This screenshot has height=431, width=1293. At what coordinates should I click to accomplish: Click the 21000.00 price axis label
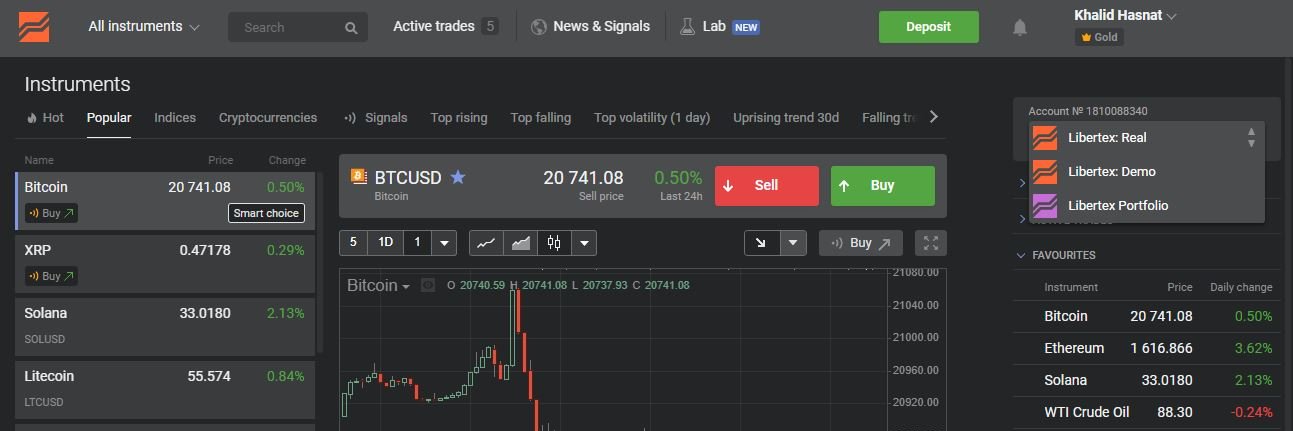pos(915,337)
